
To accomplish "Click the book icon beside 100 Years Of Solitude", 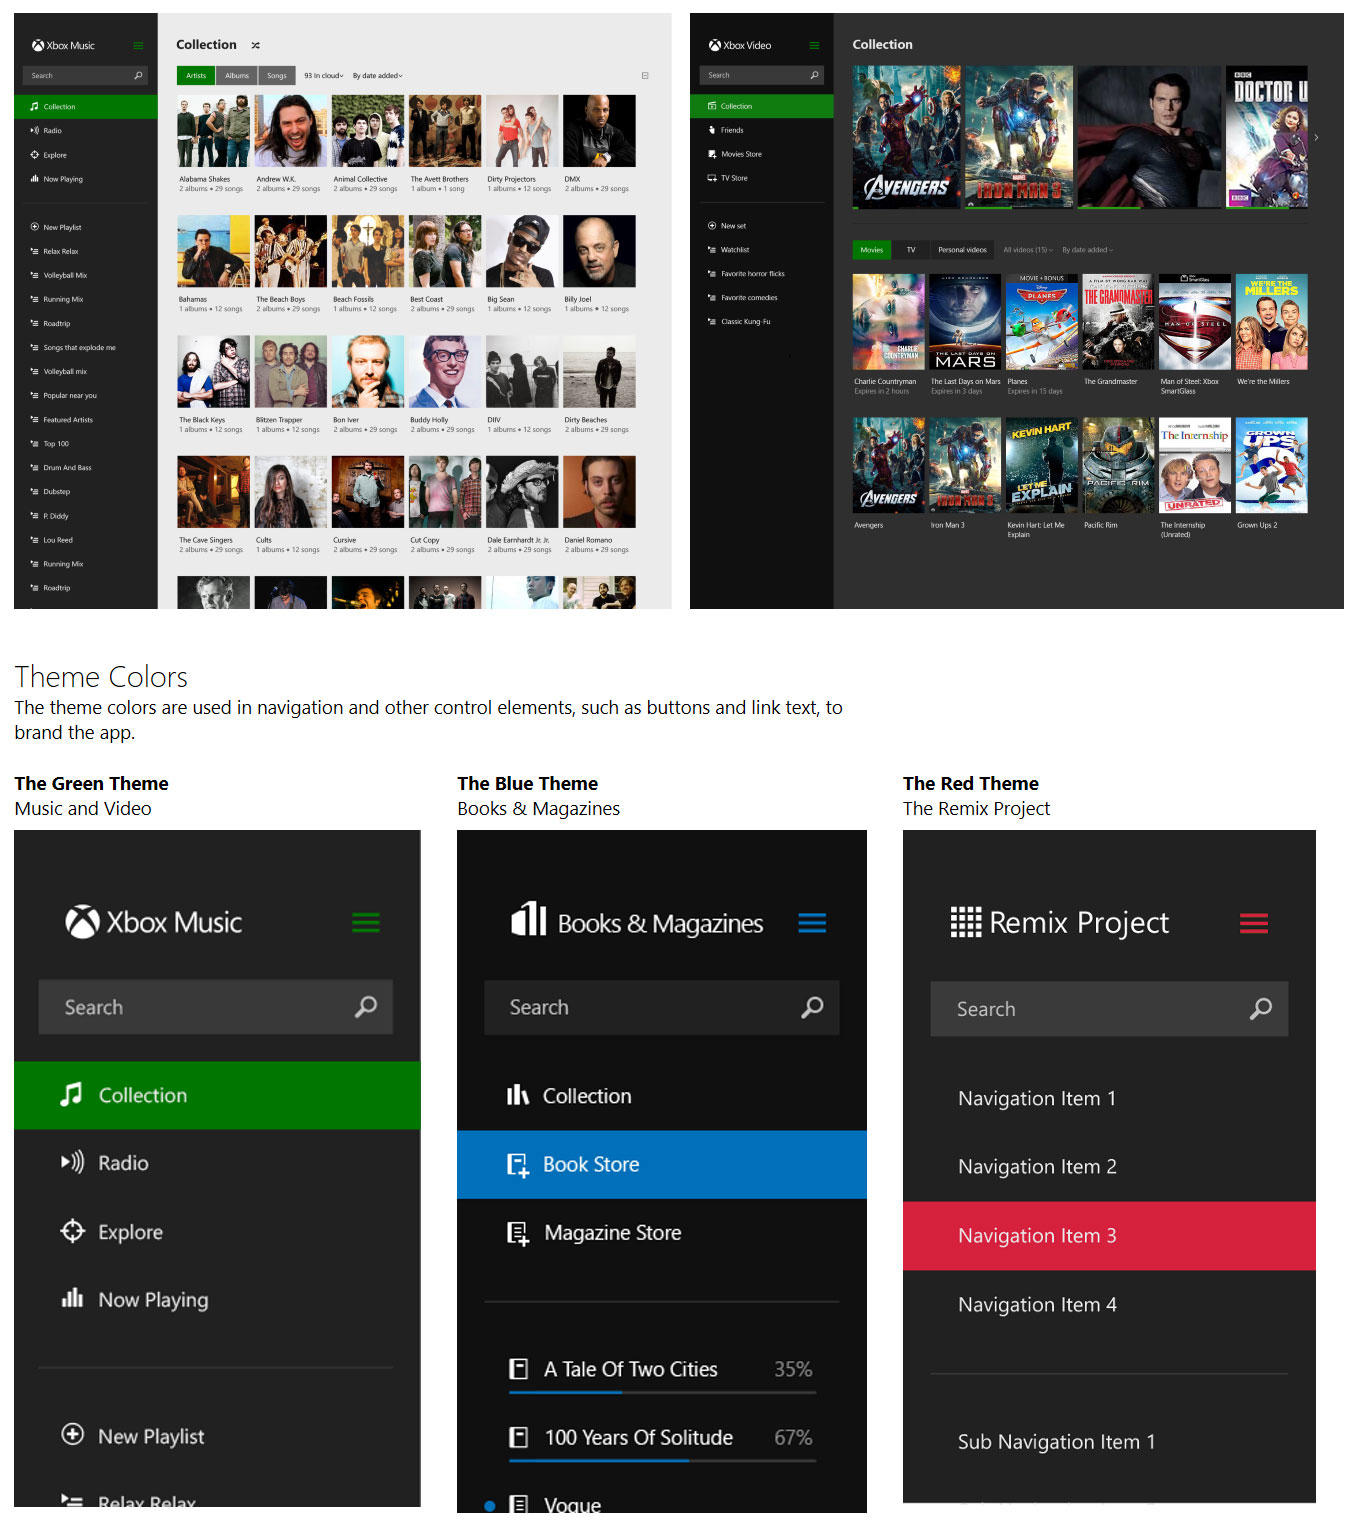I will (x=518, y=1437).
